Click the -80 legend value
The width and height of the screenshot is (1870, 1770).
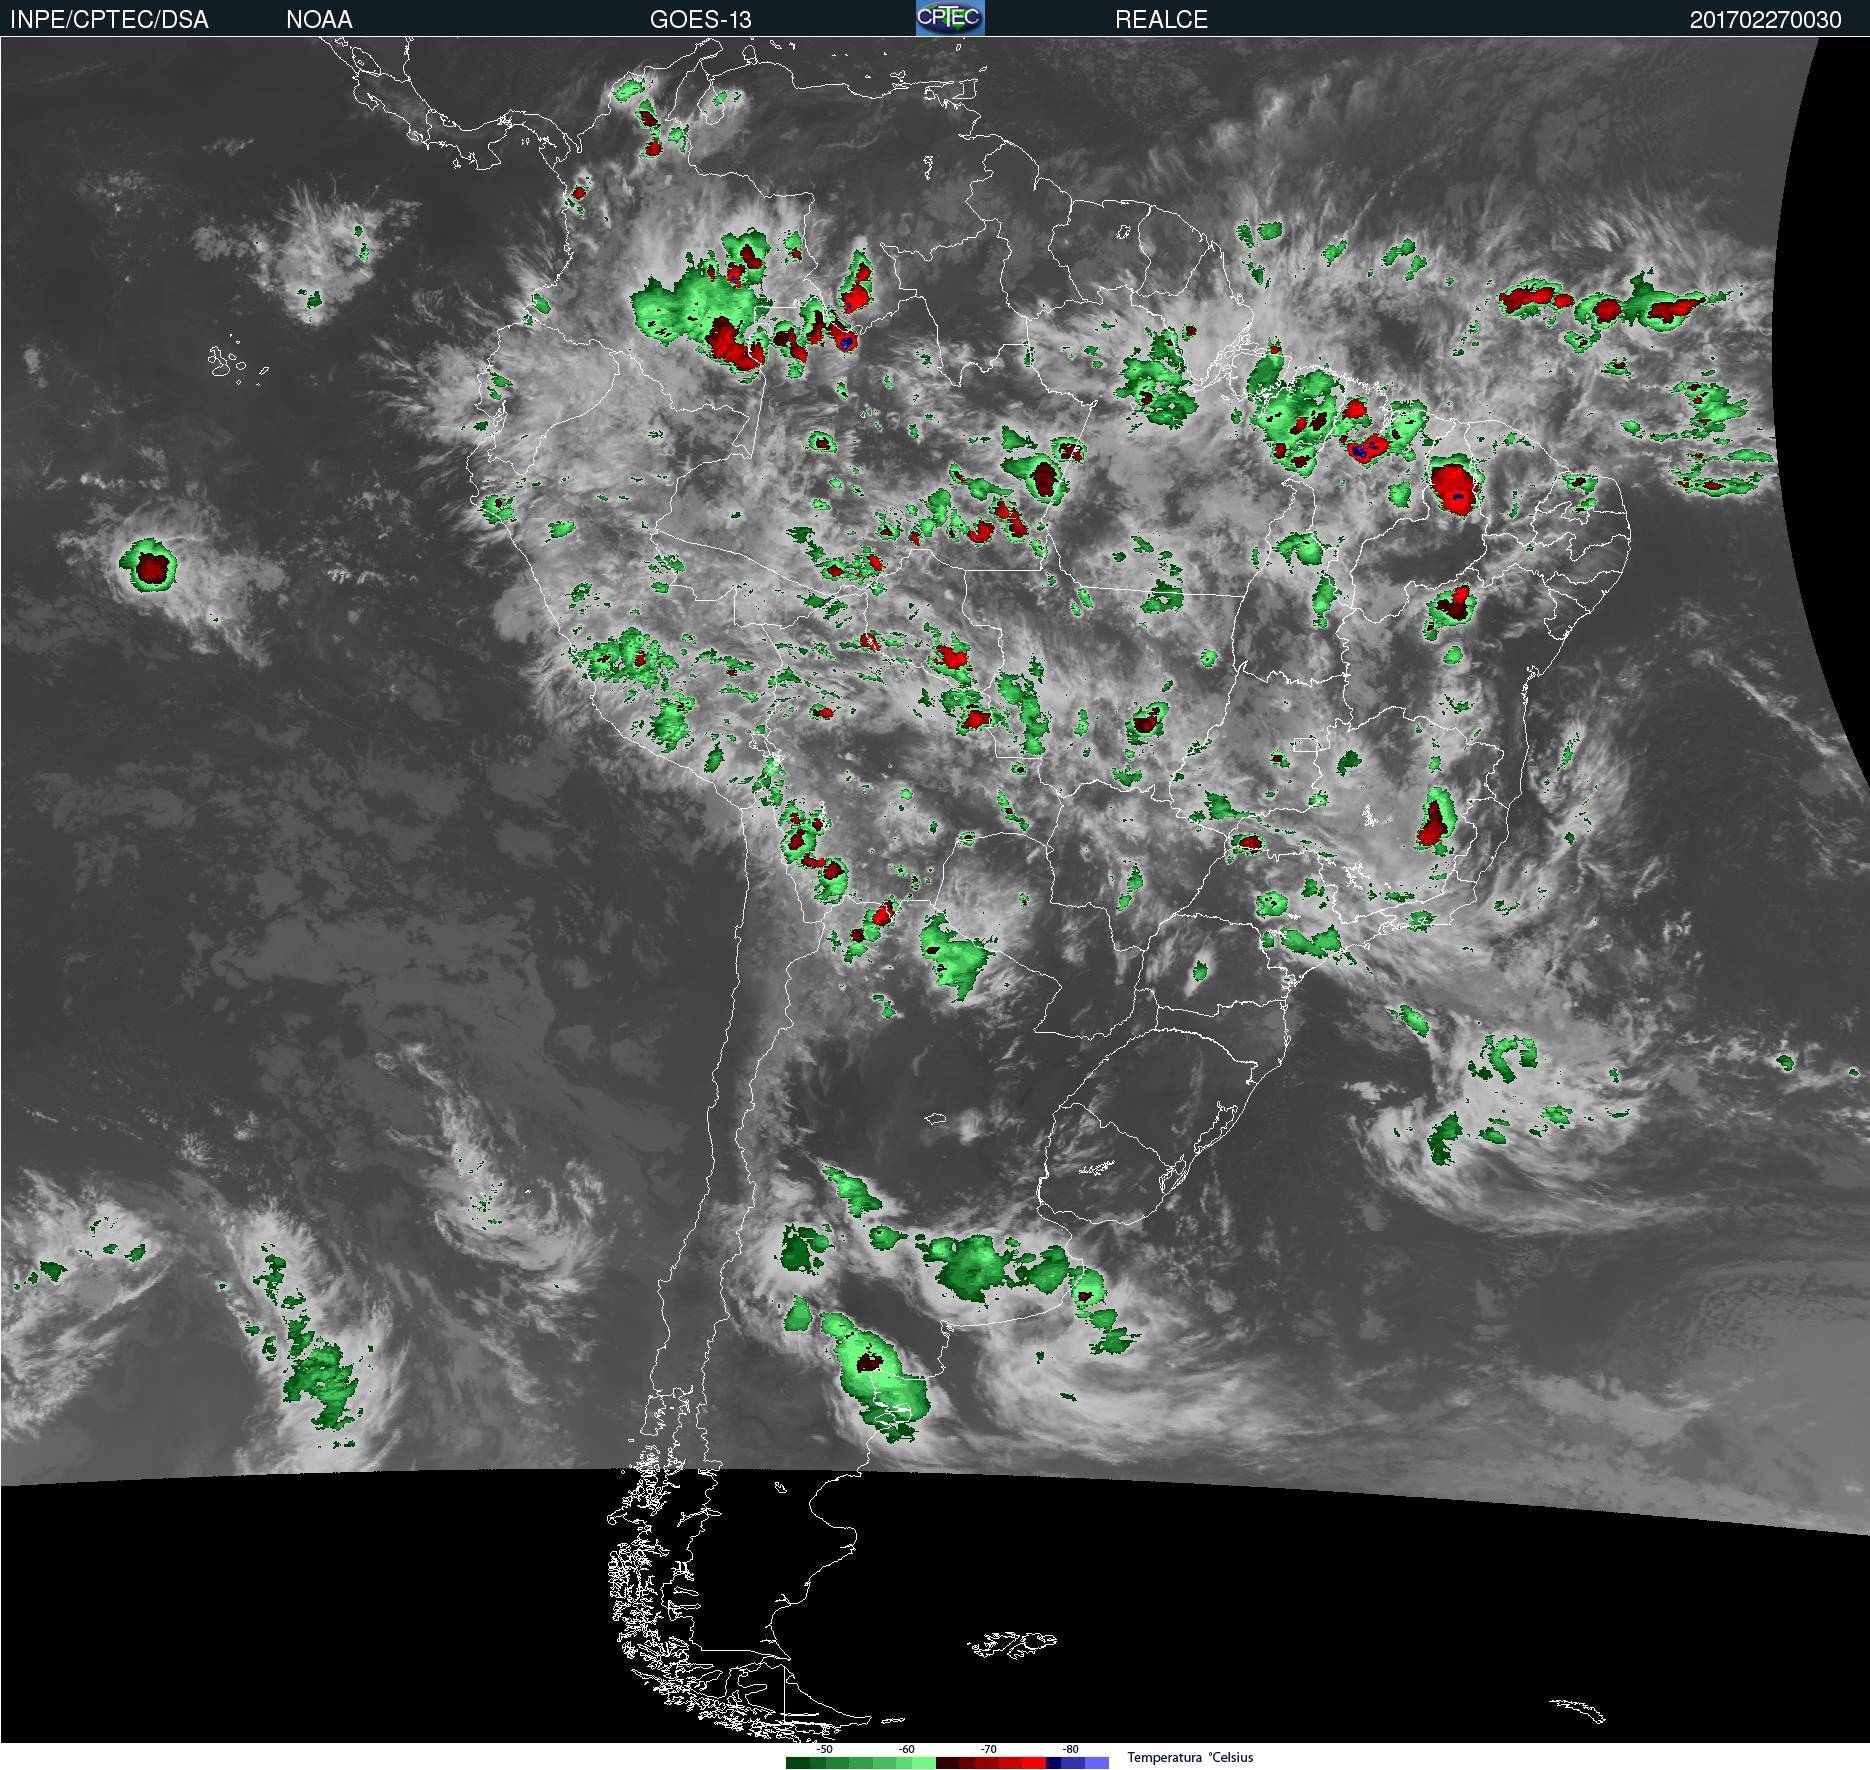click(x=1070, y=1749)
